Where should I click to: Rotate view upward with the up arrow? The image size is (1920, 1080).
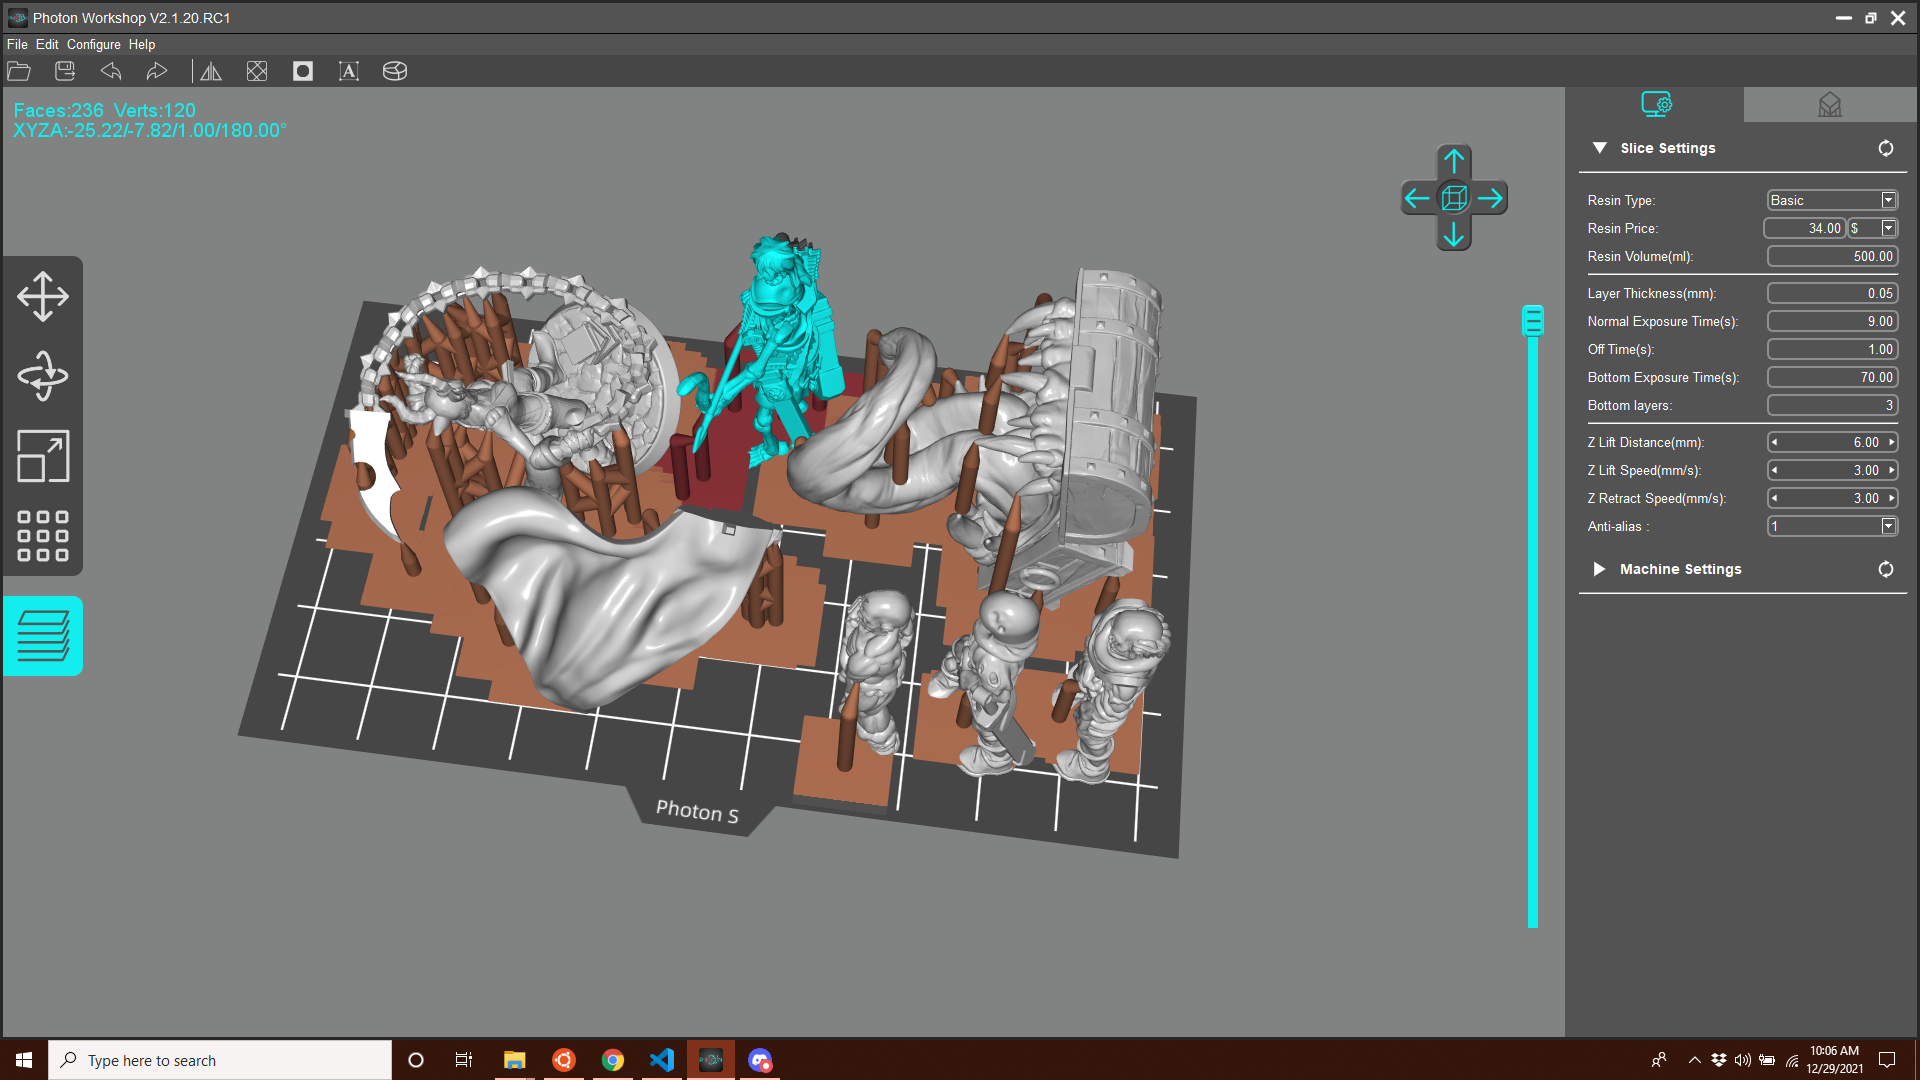pyautogui.click(x=1454, y=161)
